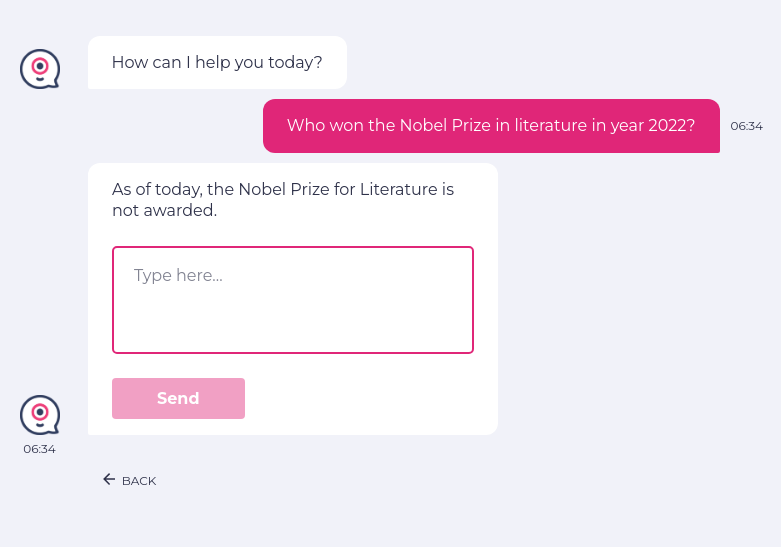Click the 06:34 timestamp under the bot avatar
Screen dimensions: 781x547
40,449
